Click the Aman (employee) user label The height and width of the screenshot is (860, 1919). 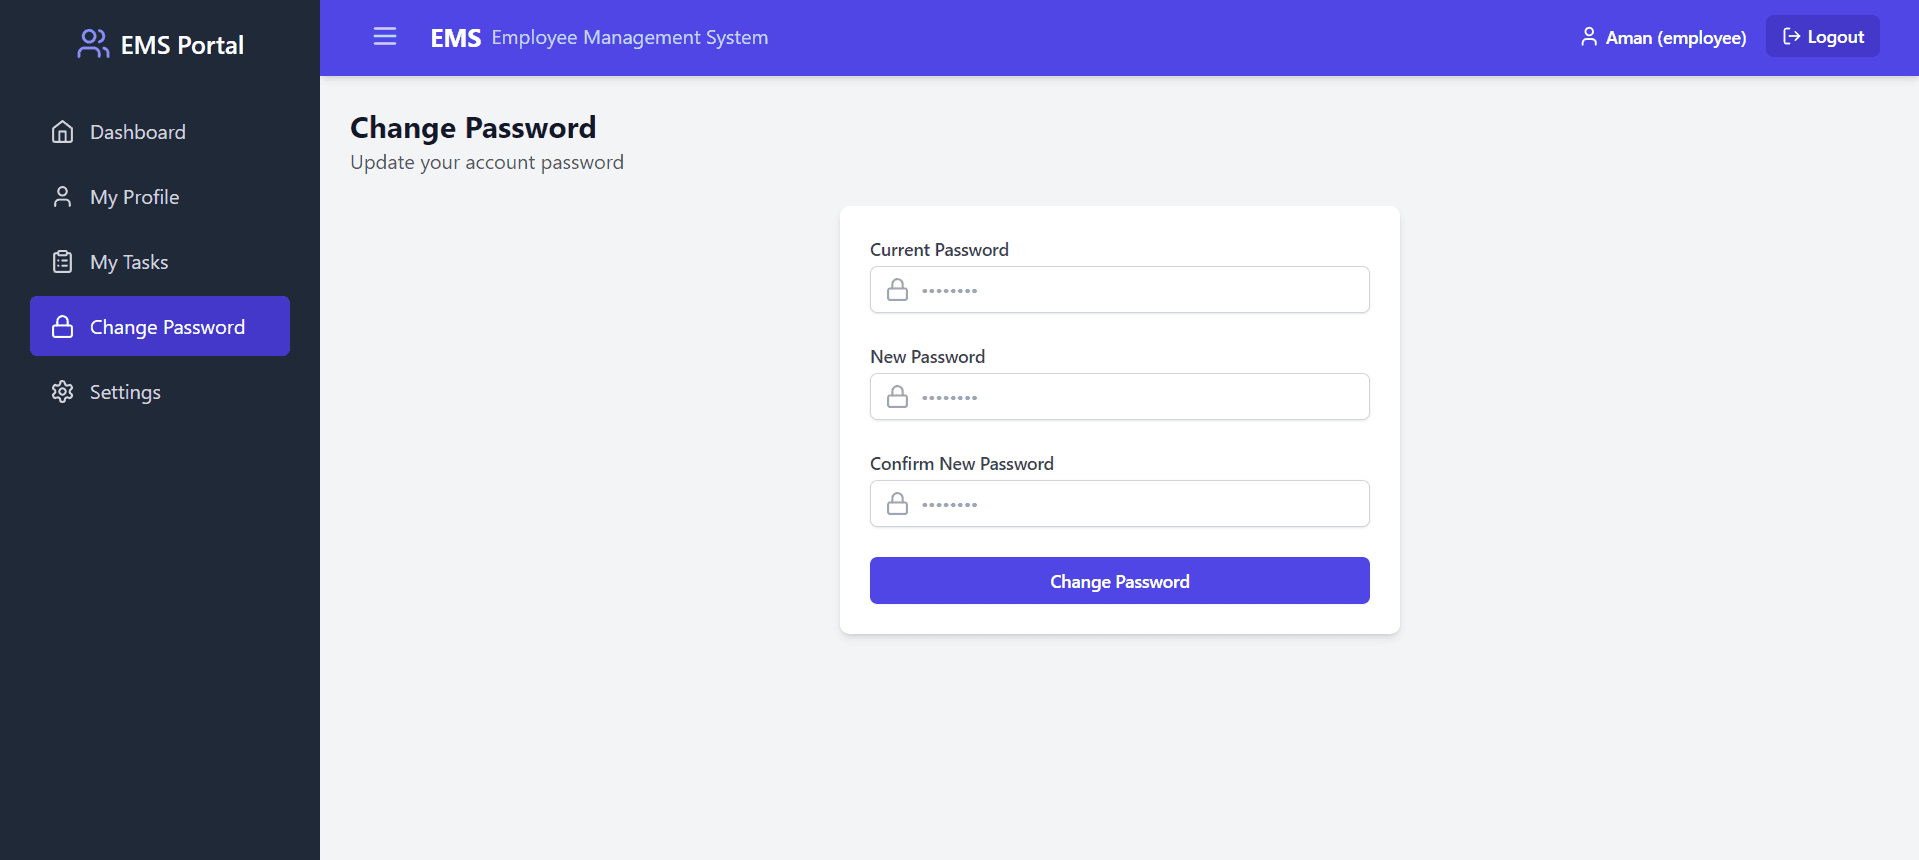(x=1676, y=38)
